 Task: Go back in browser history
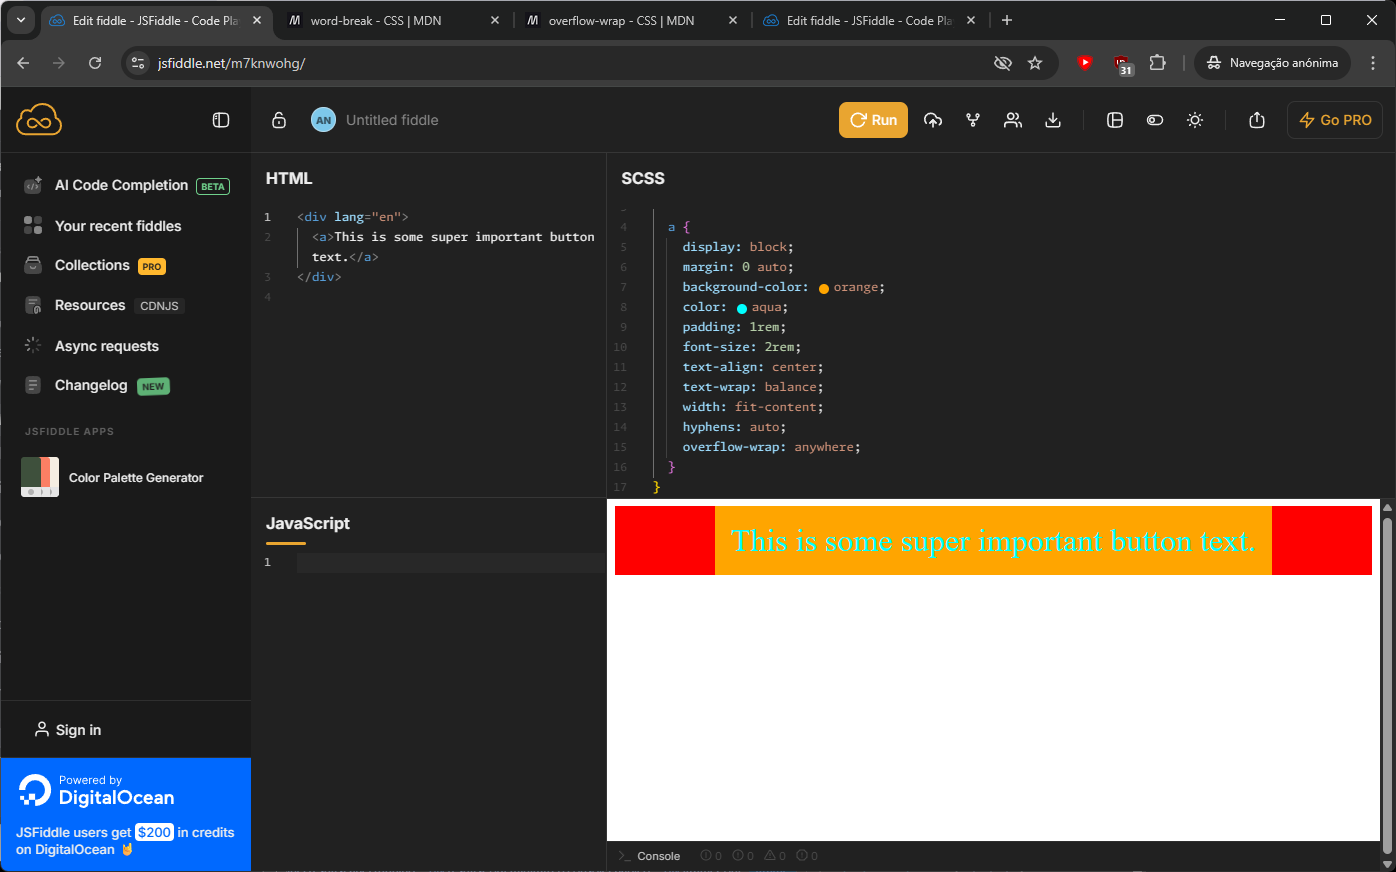(x=24, y=63)
